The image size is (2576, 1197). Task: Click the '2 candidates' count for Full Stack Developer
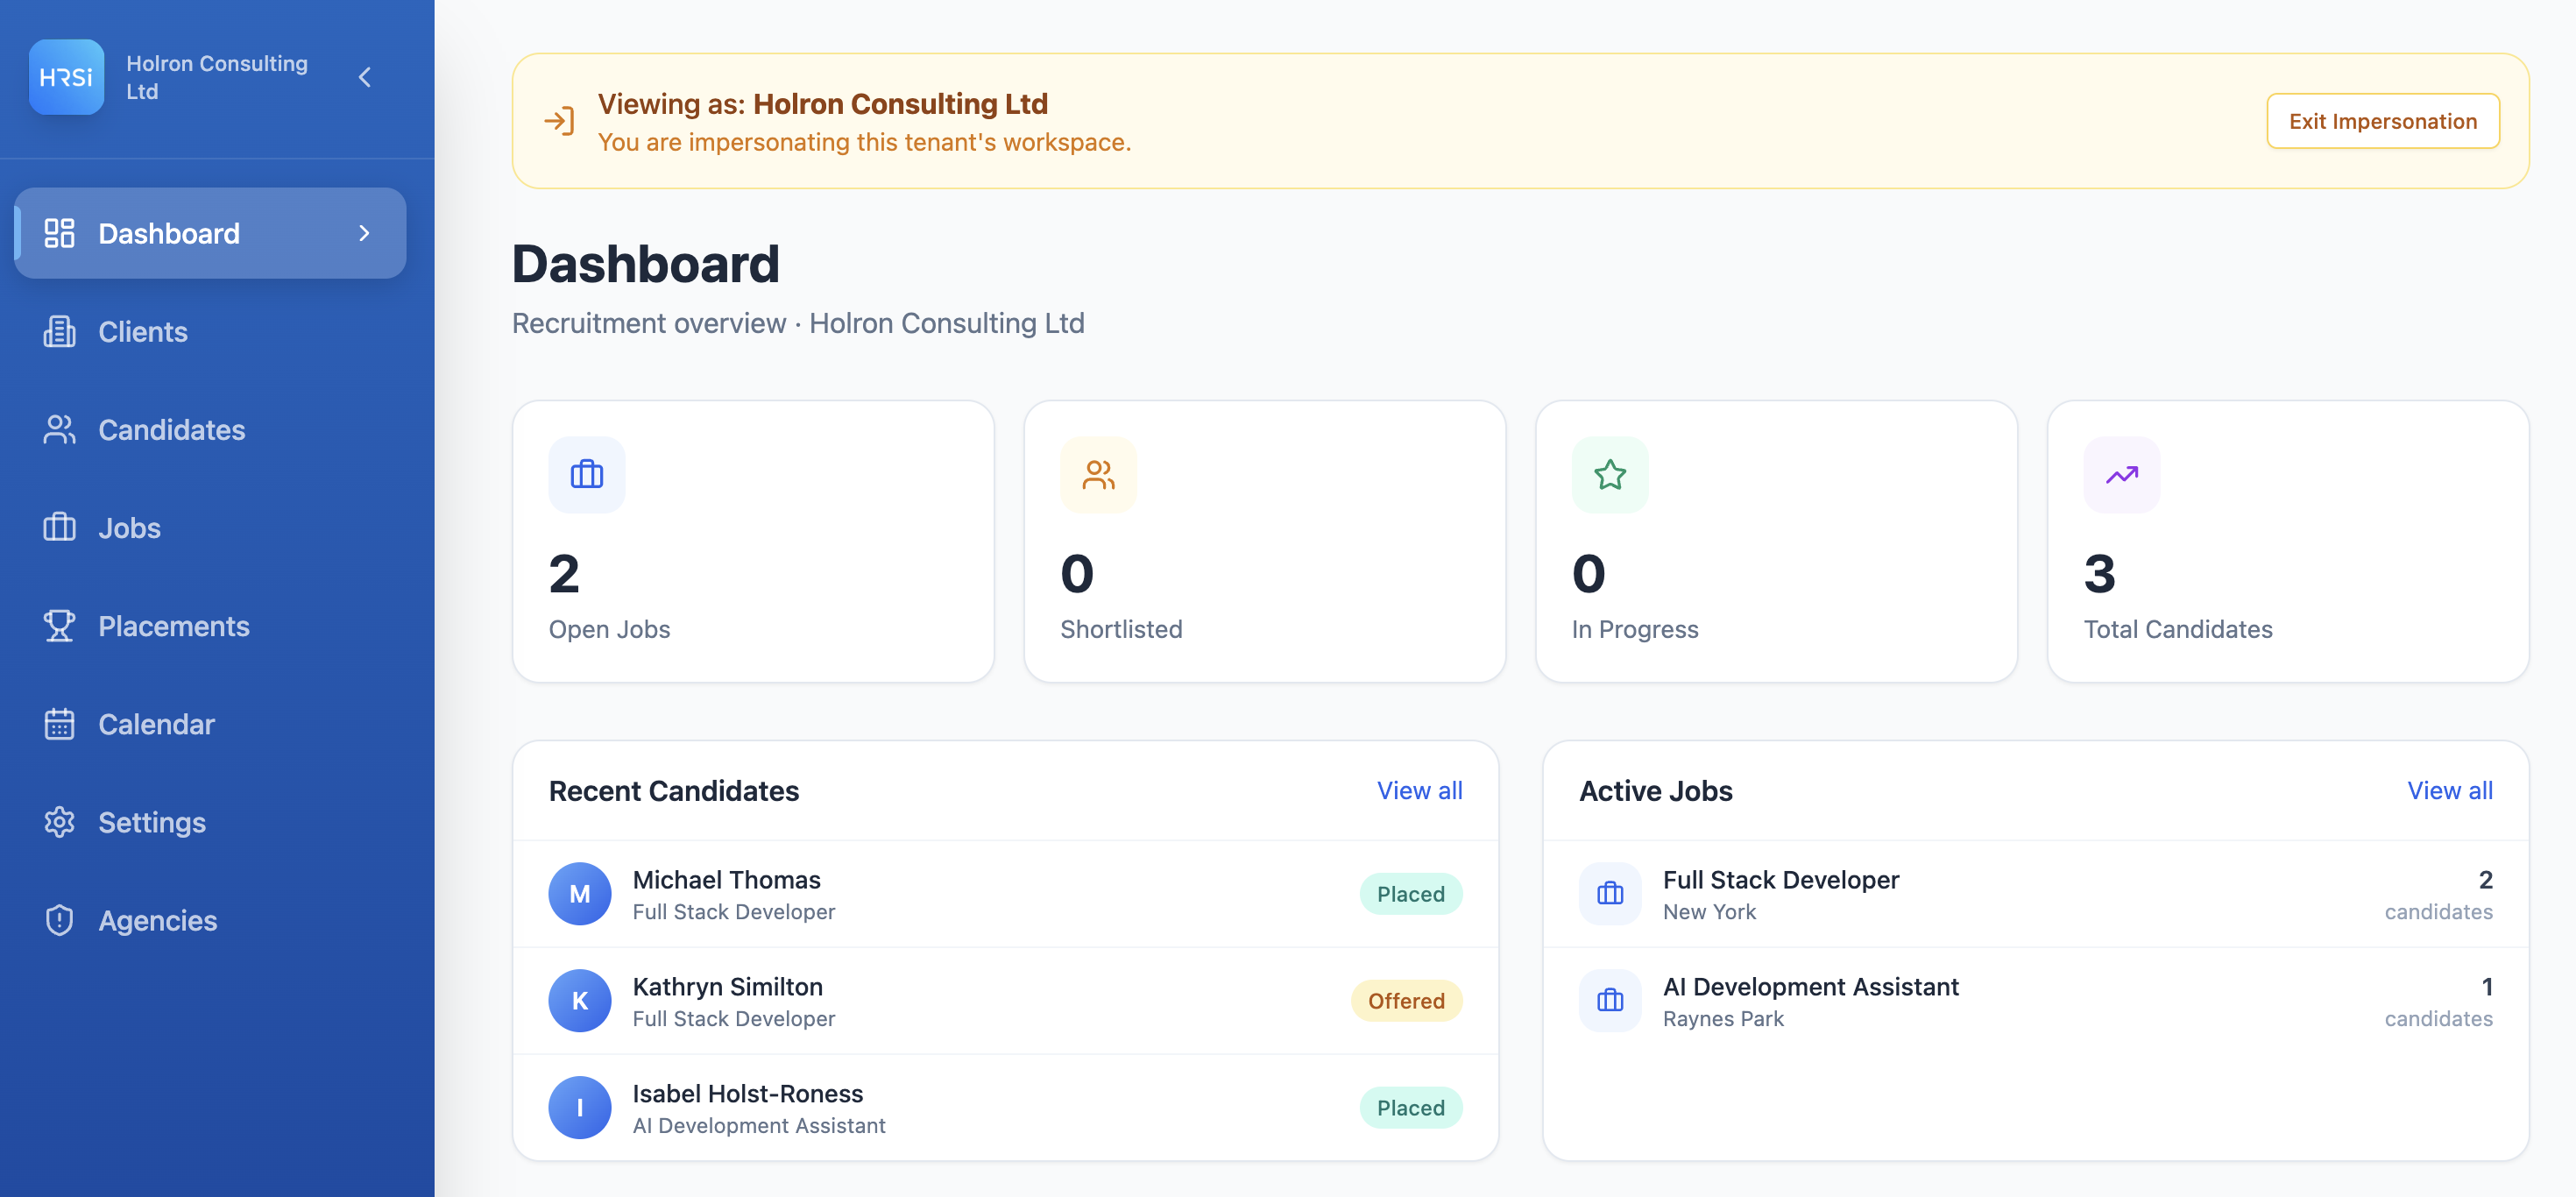click(x=2438, y=894)
